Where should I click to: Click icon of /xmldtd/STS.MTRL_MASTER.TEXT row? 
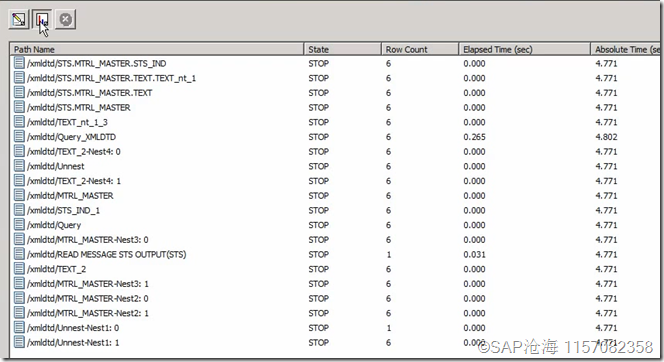point(19,92)
